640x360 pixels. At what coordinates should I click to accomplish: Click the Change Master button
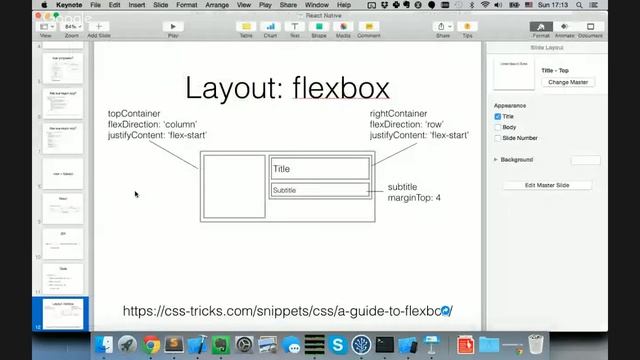tap(568, 82)
